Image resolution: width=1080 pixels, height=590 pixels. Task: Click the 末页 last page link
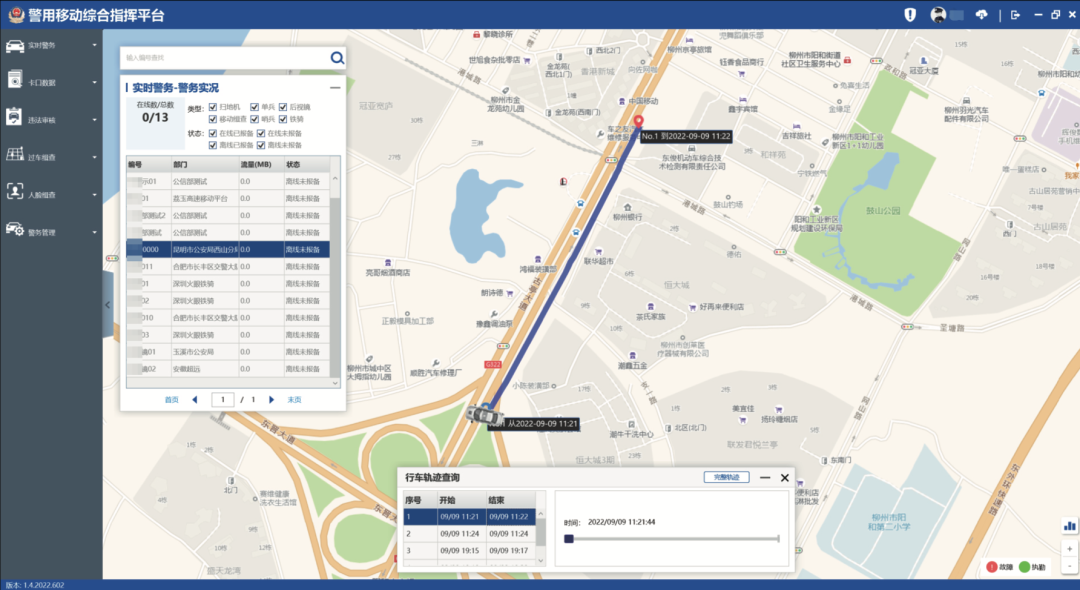coord(294,399)
